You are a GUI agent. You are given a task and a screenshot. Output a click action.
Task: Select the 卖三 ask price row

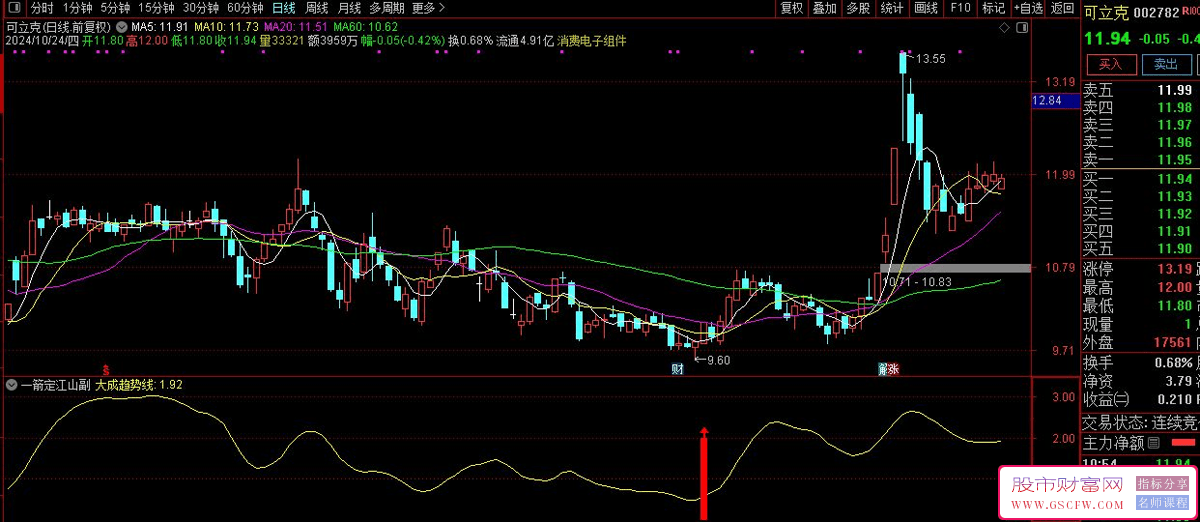tap(1140, 125)
